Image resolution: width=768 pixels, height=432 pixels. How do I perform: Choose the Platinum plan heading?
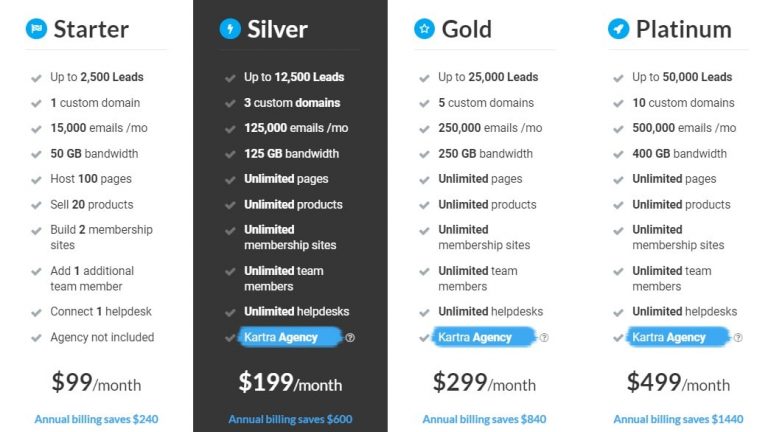pyautogui.click(x=684, y=29)
